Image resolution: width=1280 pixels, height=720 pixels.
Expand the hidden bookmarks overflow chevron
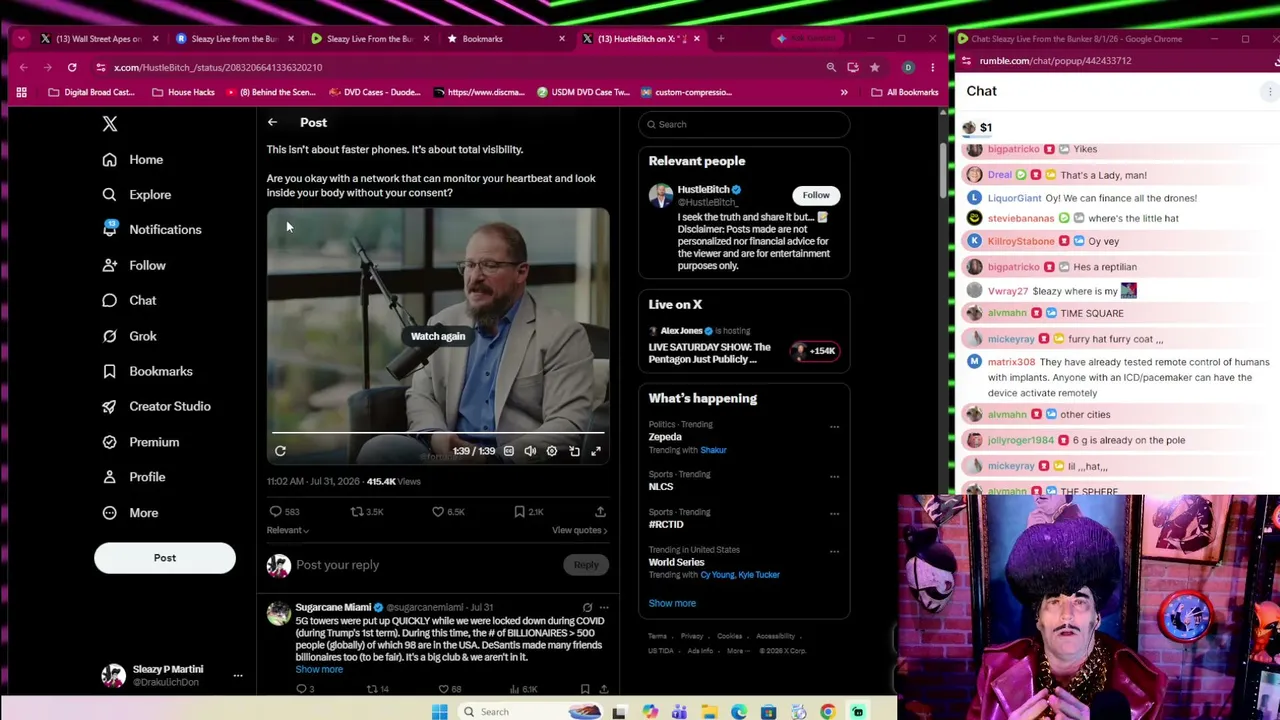844,92
